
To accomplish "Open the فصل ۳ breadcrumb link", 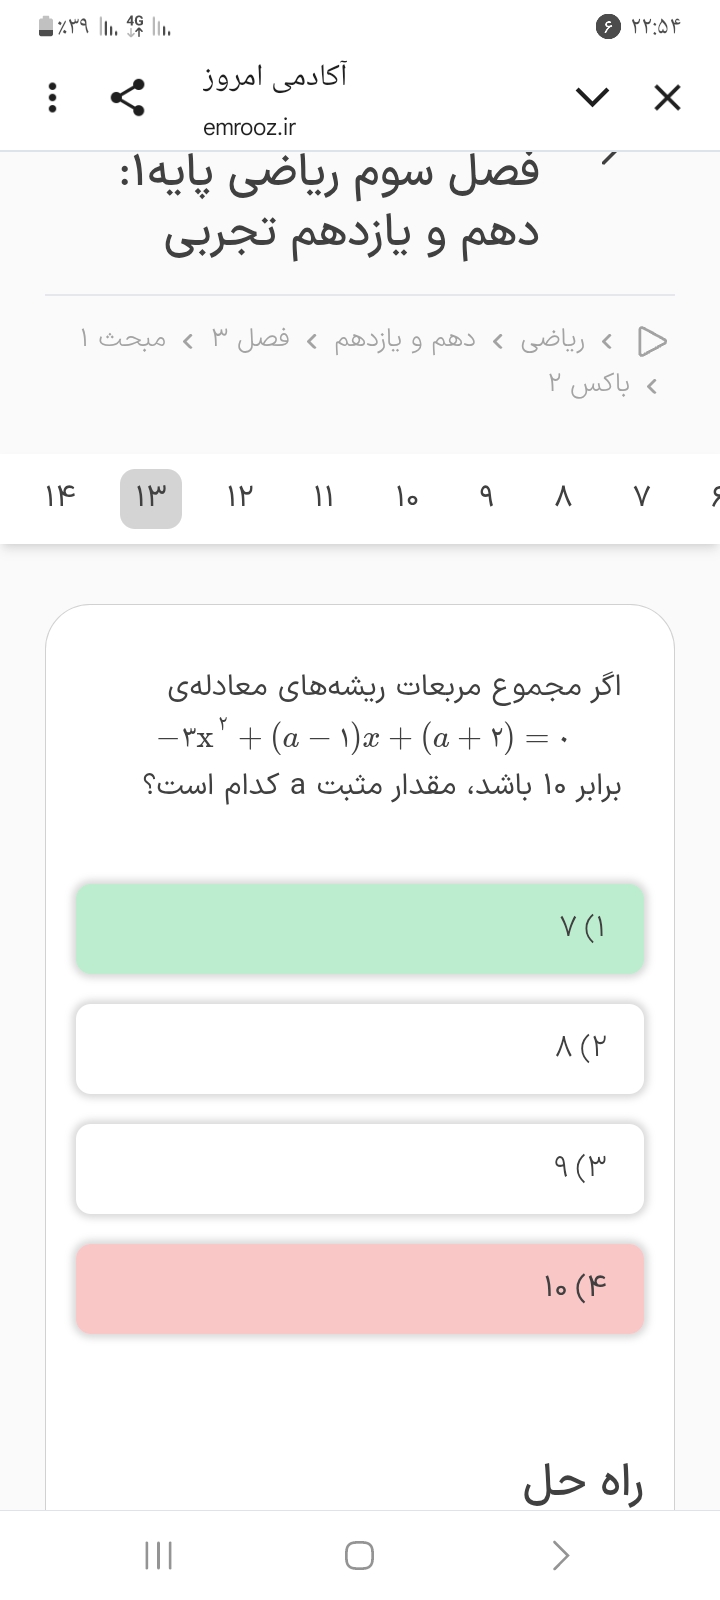I will click(x=250, y=341).
